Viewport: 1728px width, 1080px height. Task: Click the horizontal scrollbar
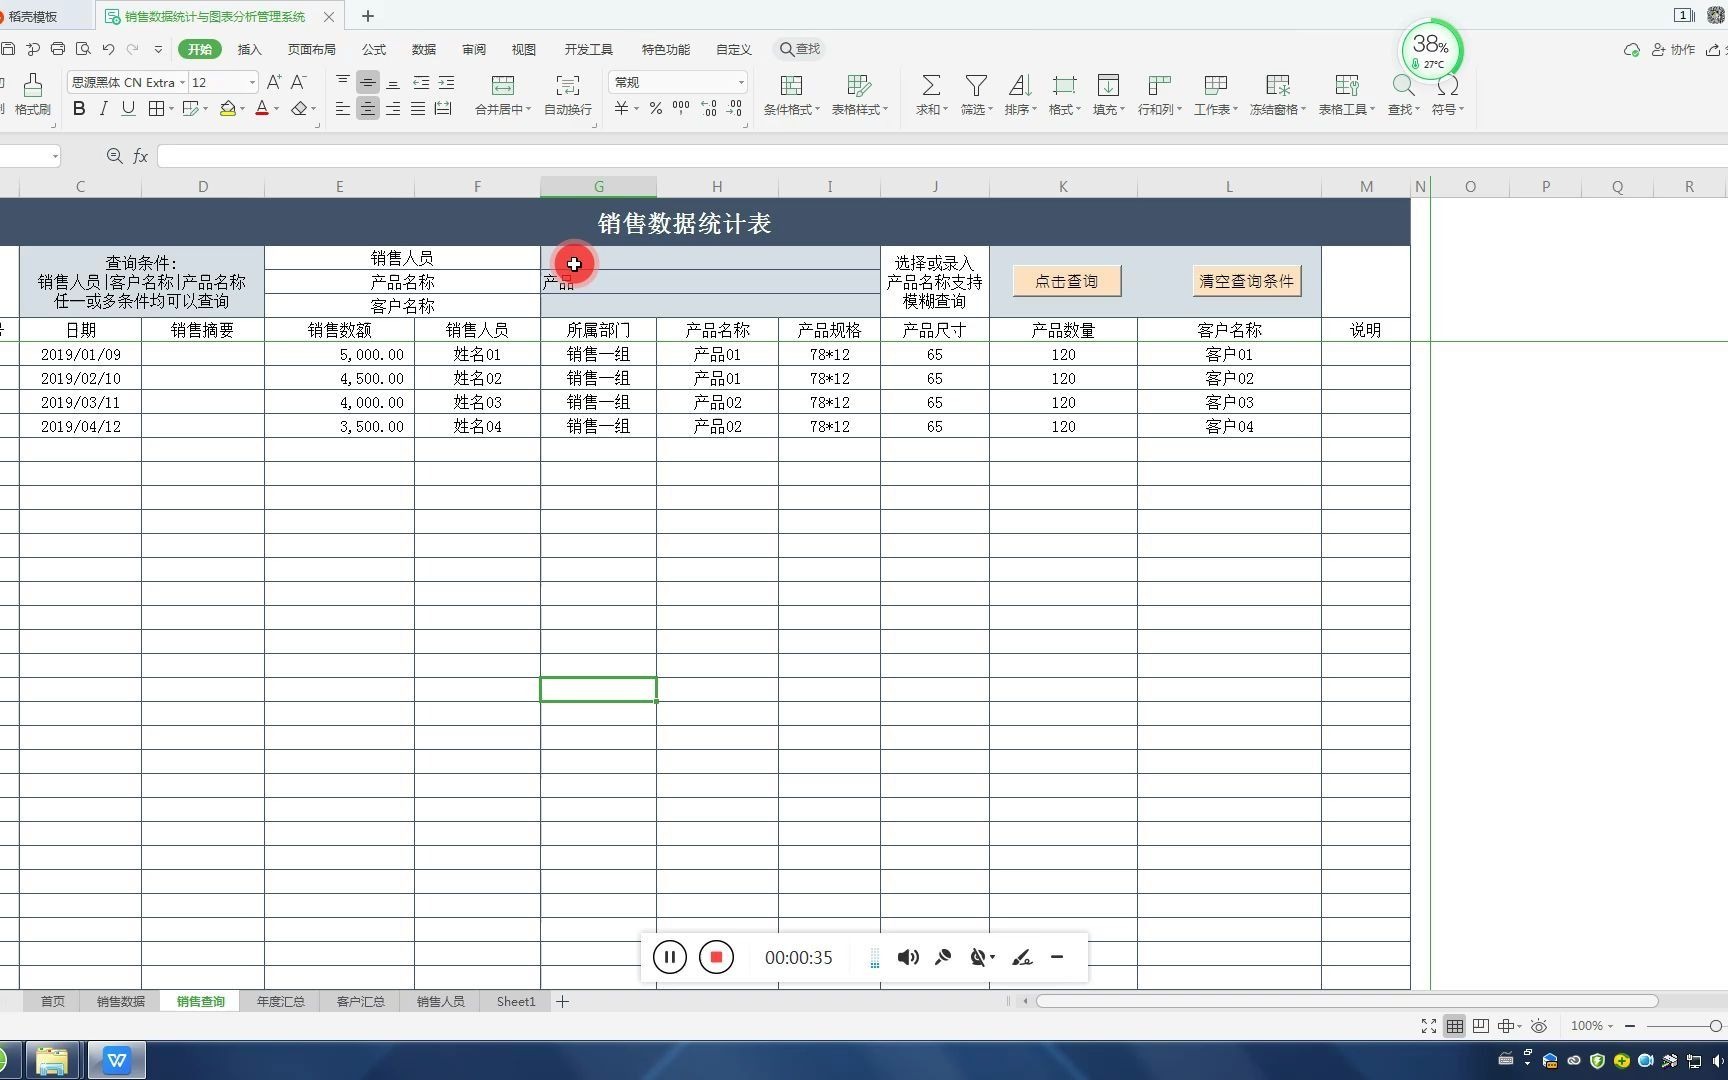coord(1347,1001)
